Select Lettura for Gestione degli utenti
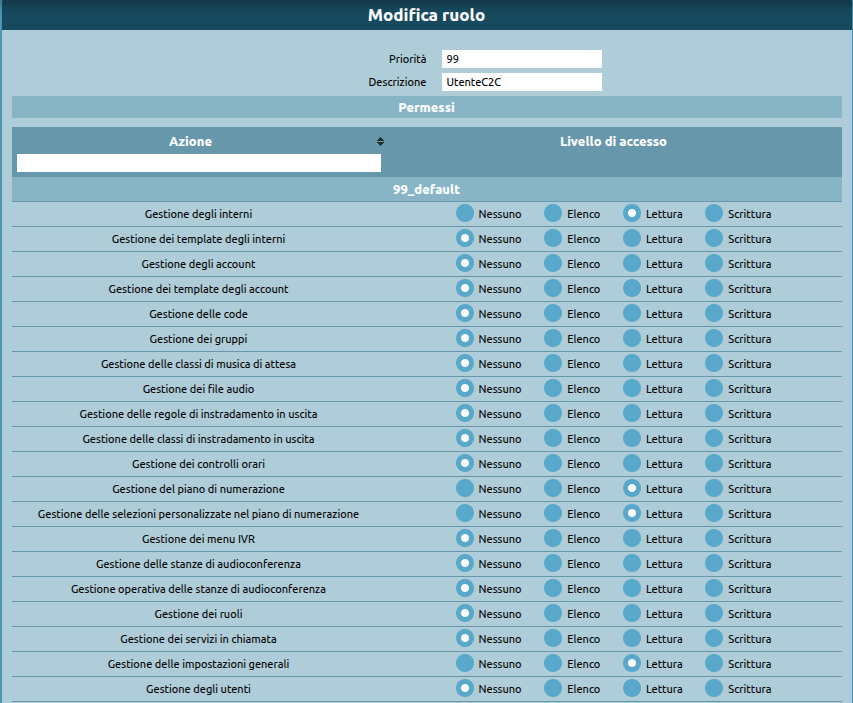The image size is (853, 703). coord(632,688)
